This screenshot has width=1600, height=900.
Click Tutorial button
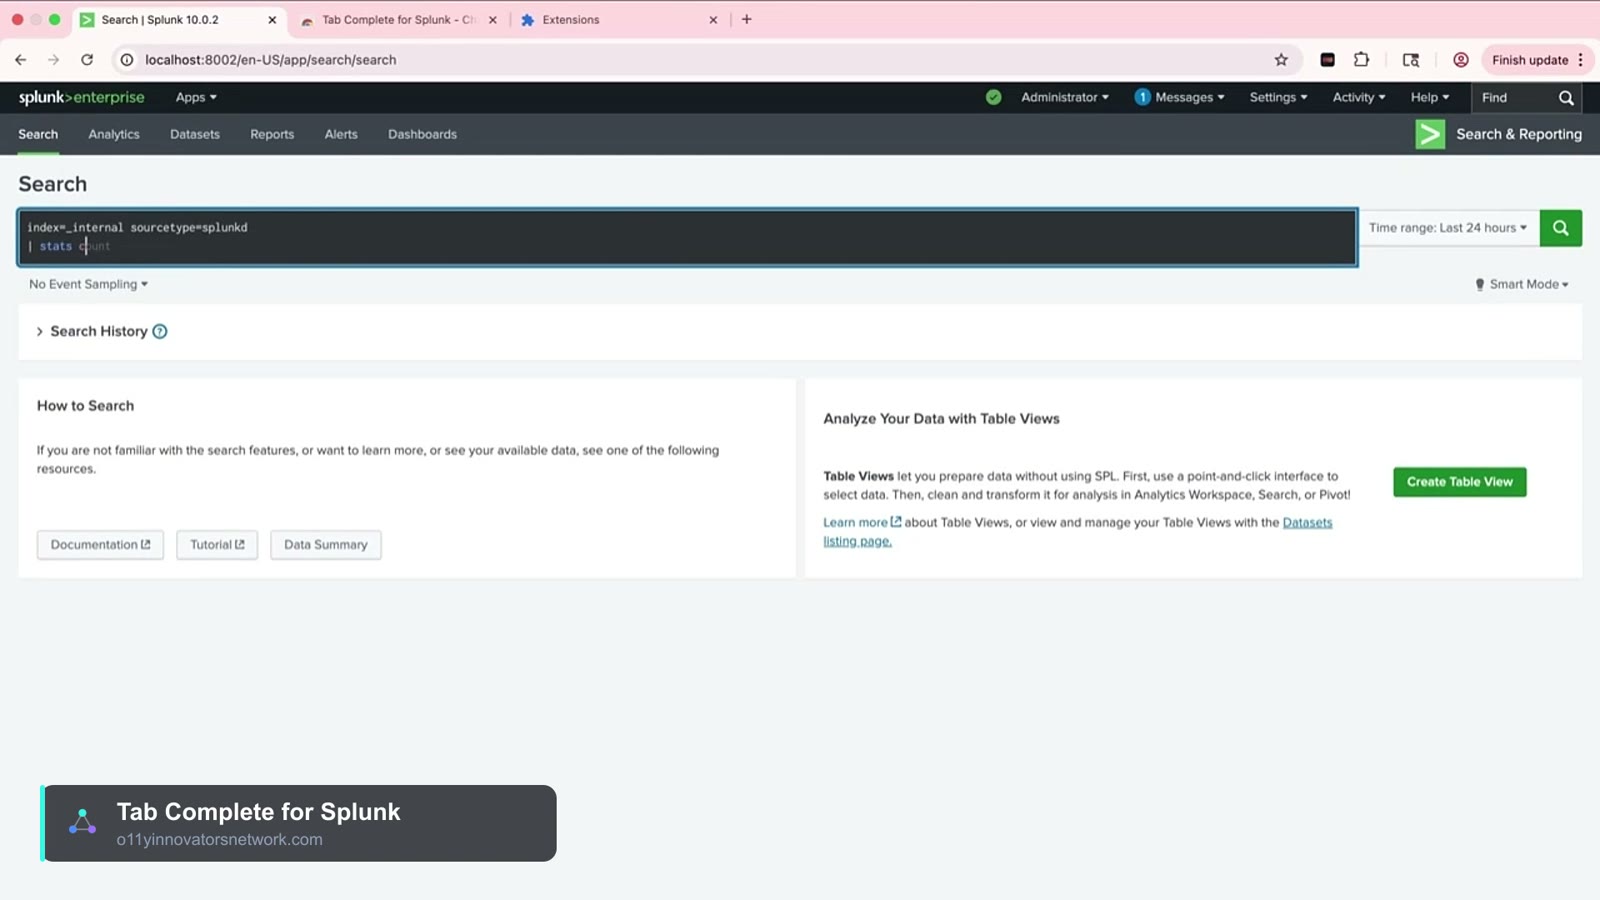[217, 545]
